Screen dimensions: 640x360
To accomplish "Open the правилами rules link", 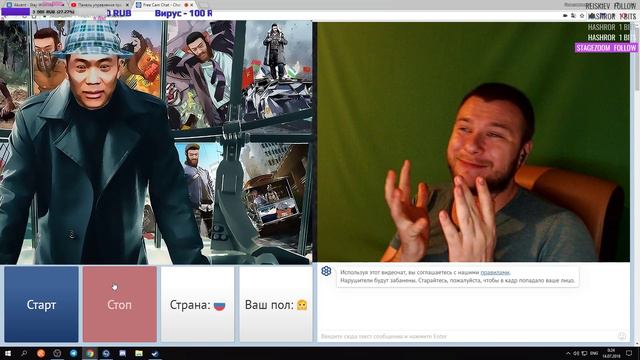I will tap(495, 272).
